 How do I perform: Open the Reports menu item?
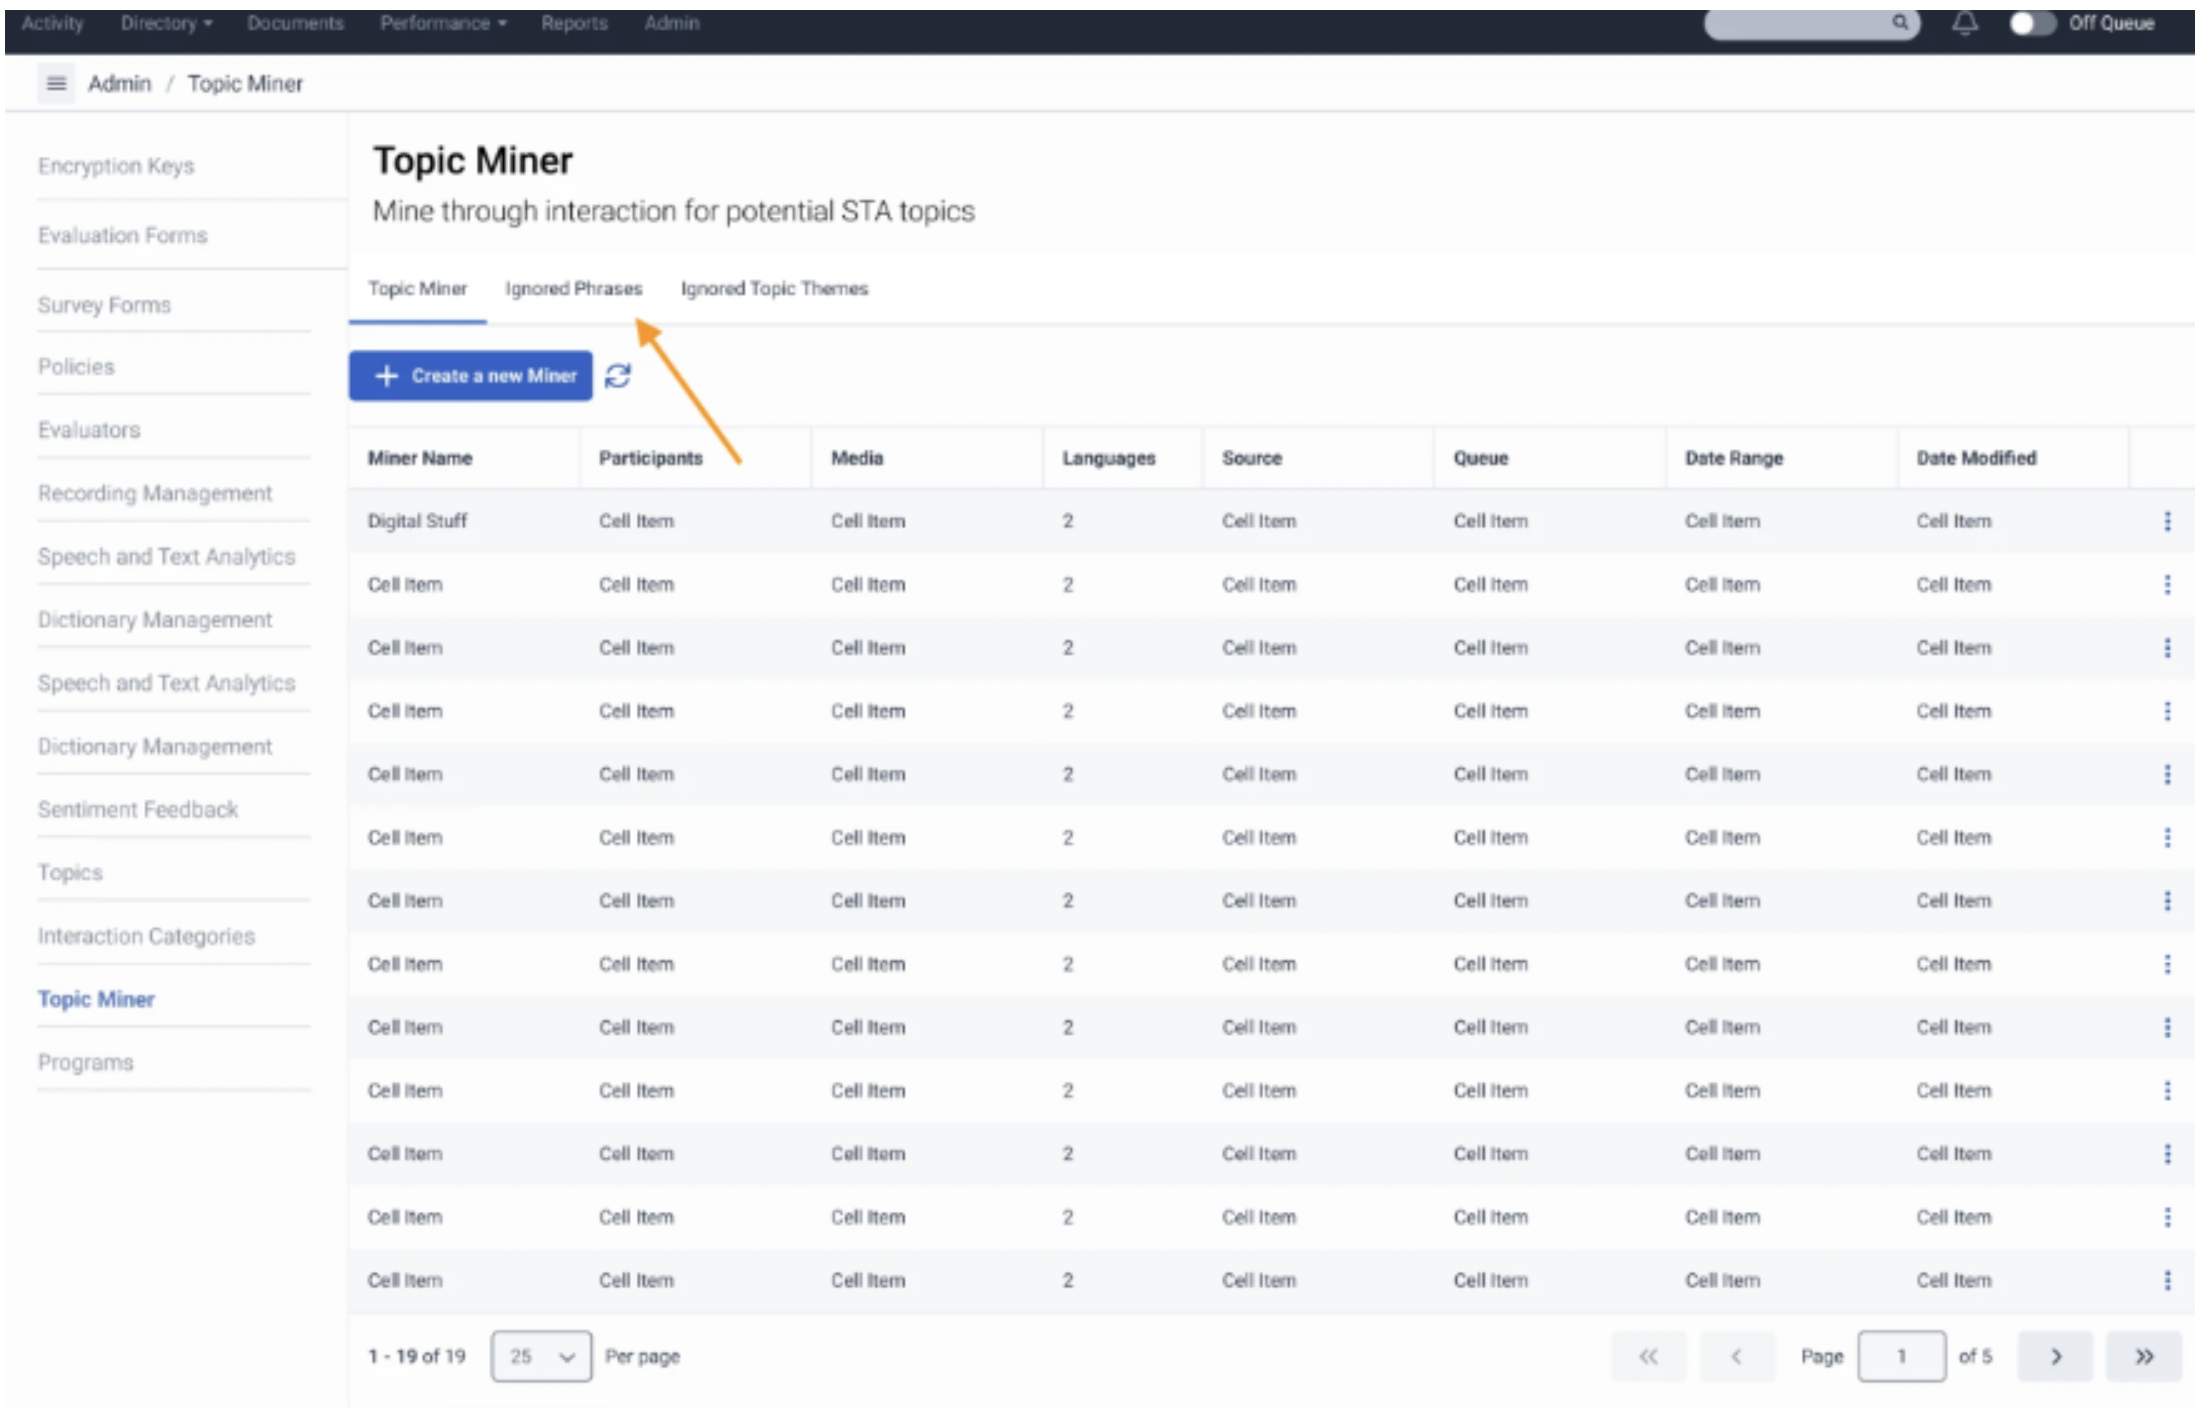pos(574,23)
